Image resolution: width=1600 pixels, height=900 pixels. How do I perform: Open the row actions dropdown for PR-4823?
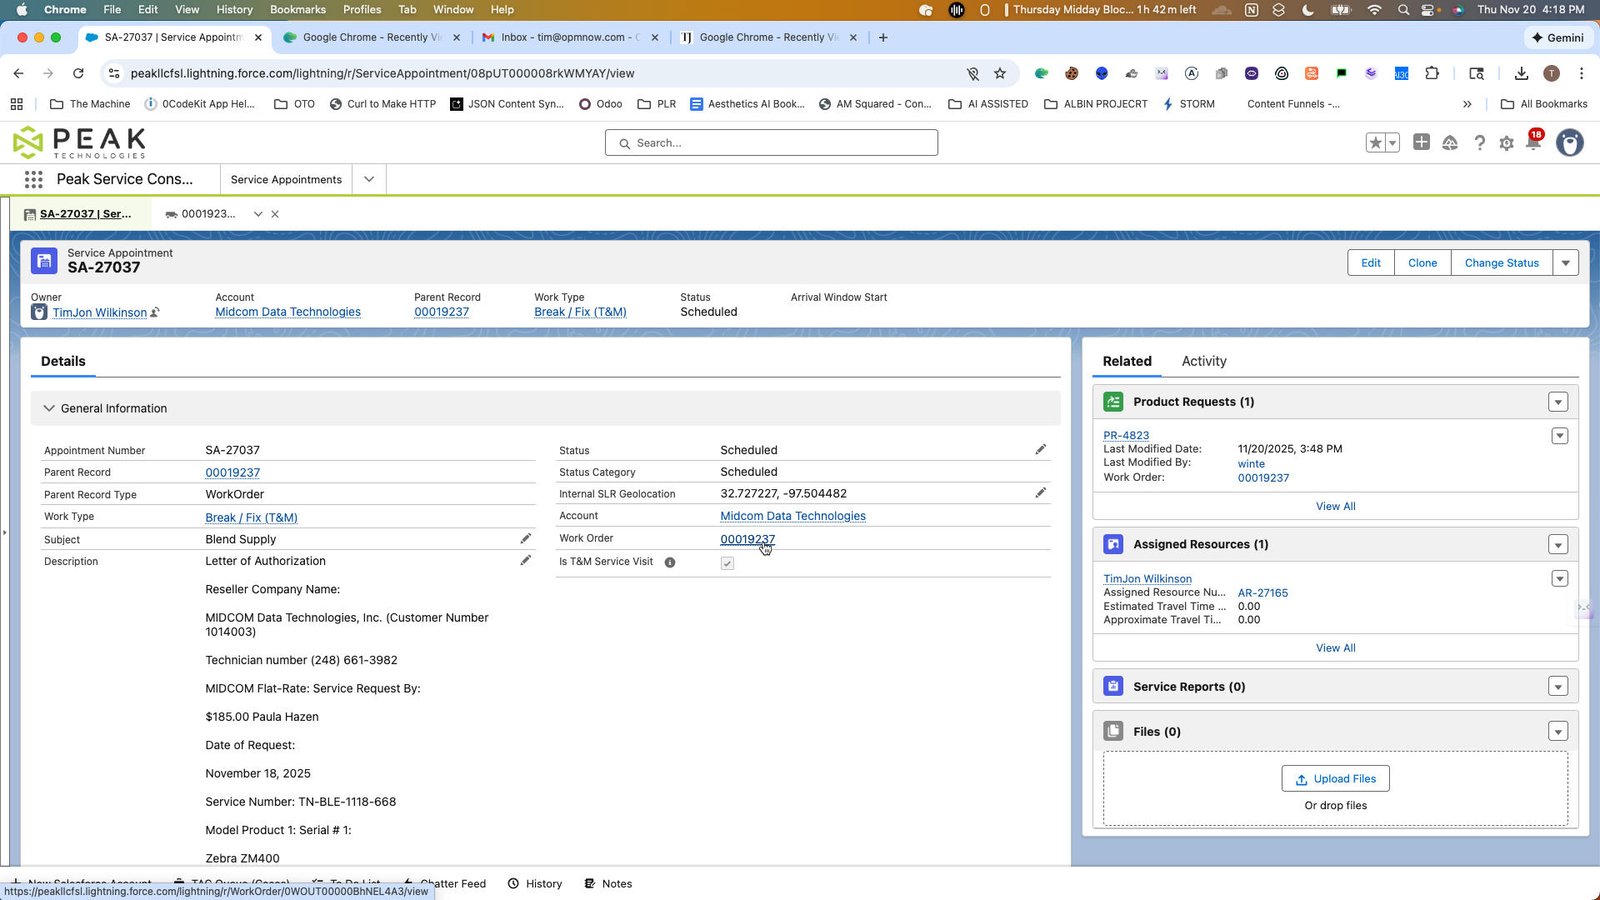coord(1559,436)
